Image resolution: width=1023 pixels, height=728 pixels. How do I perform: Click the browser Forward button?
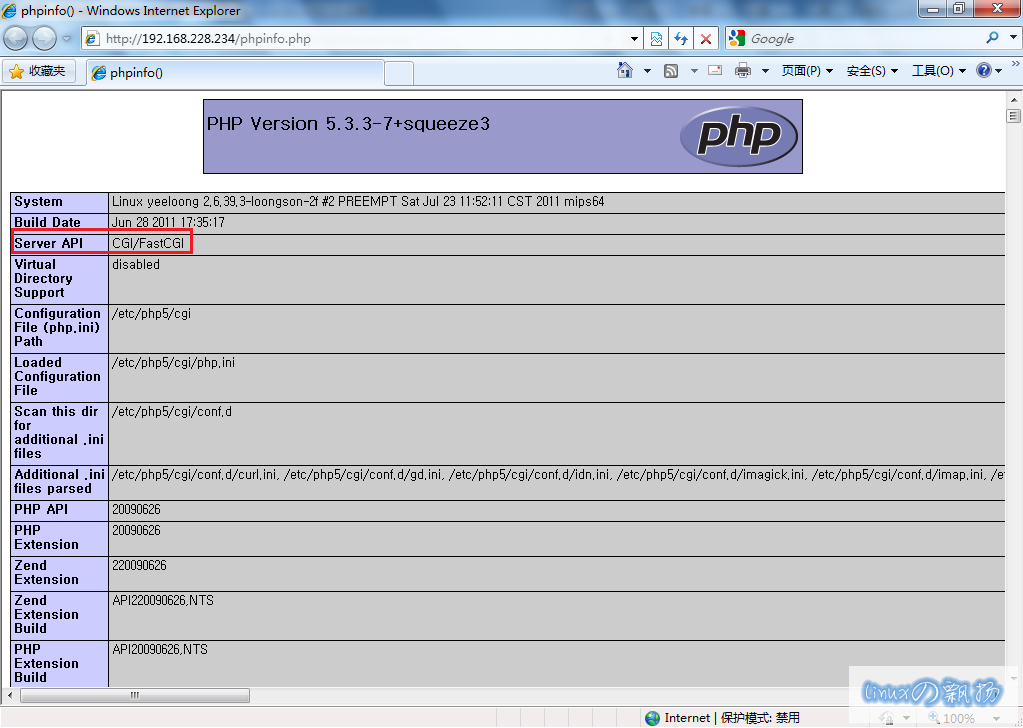(x=45, y=39)
